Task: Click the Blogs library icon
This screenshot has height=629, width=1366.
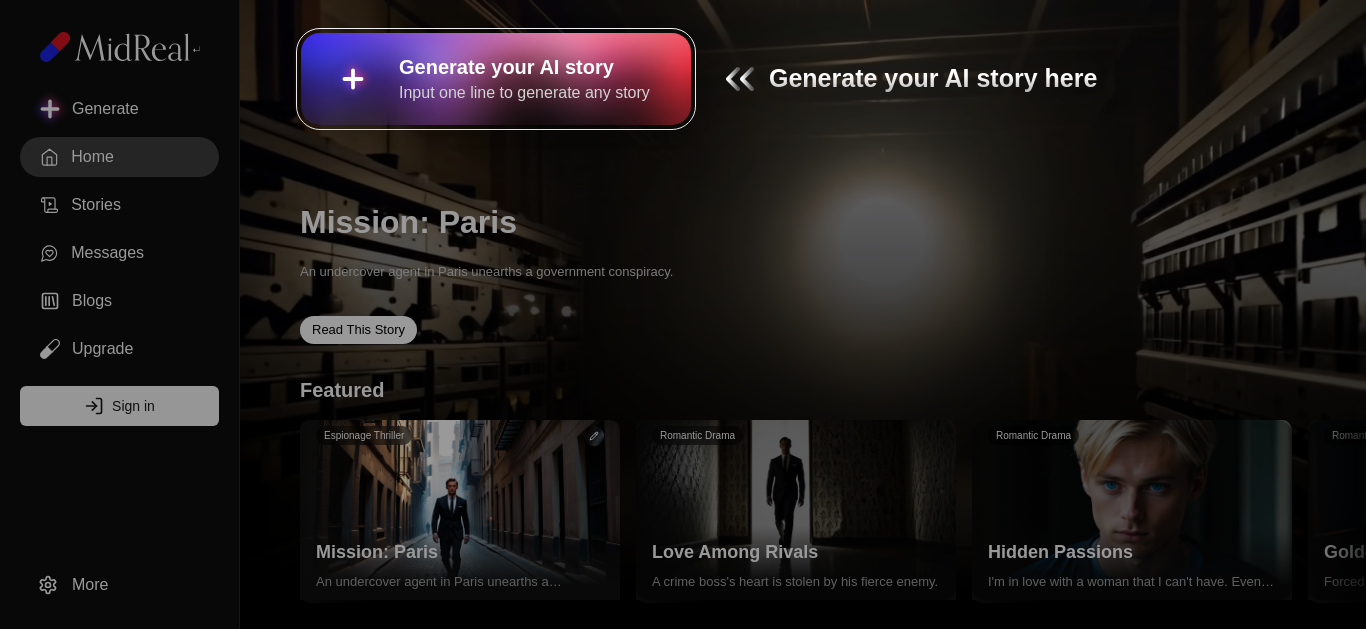Action: (49, 301)
